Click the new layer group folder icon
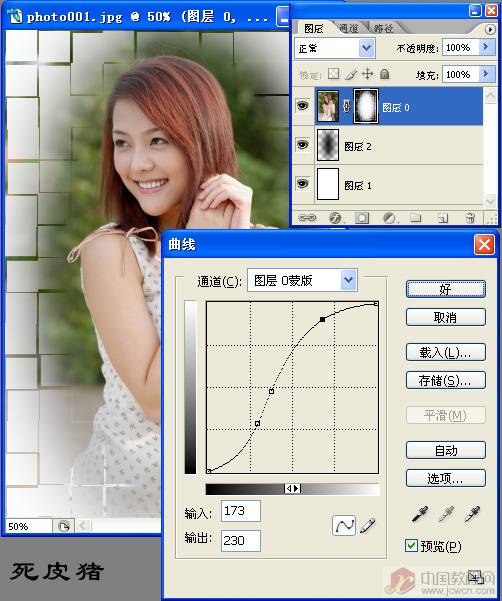The width and height of the screenshot is (502, 601). coord(415,218)
